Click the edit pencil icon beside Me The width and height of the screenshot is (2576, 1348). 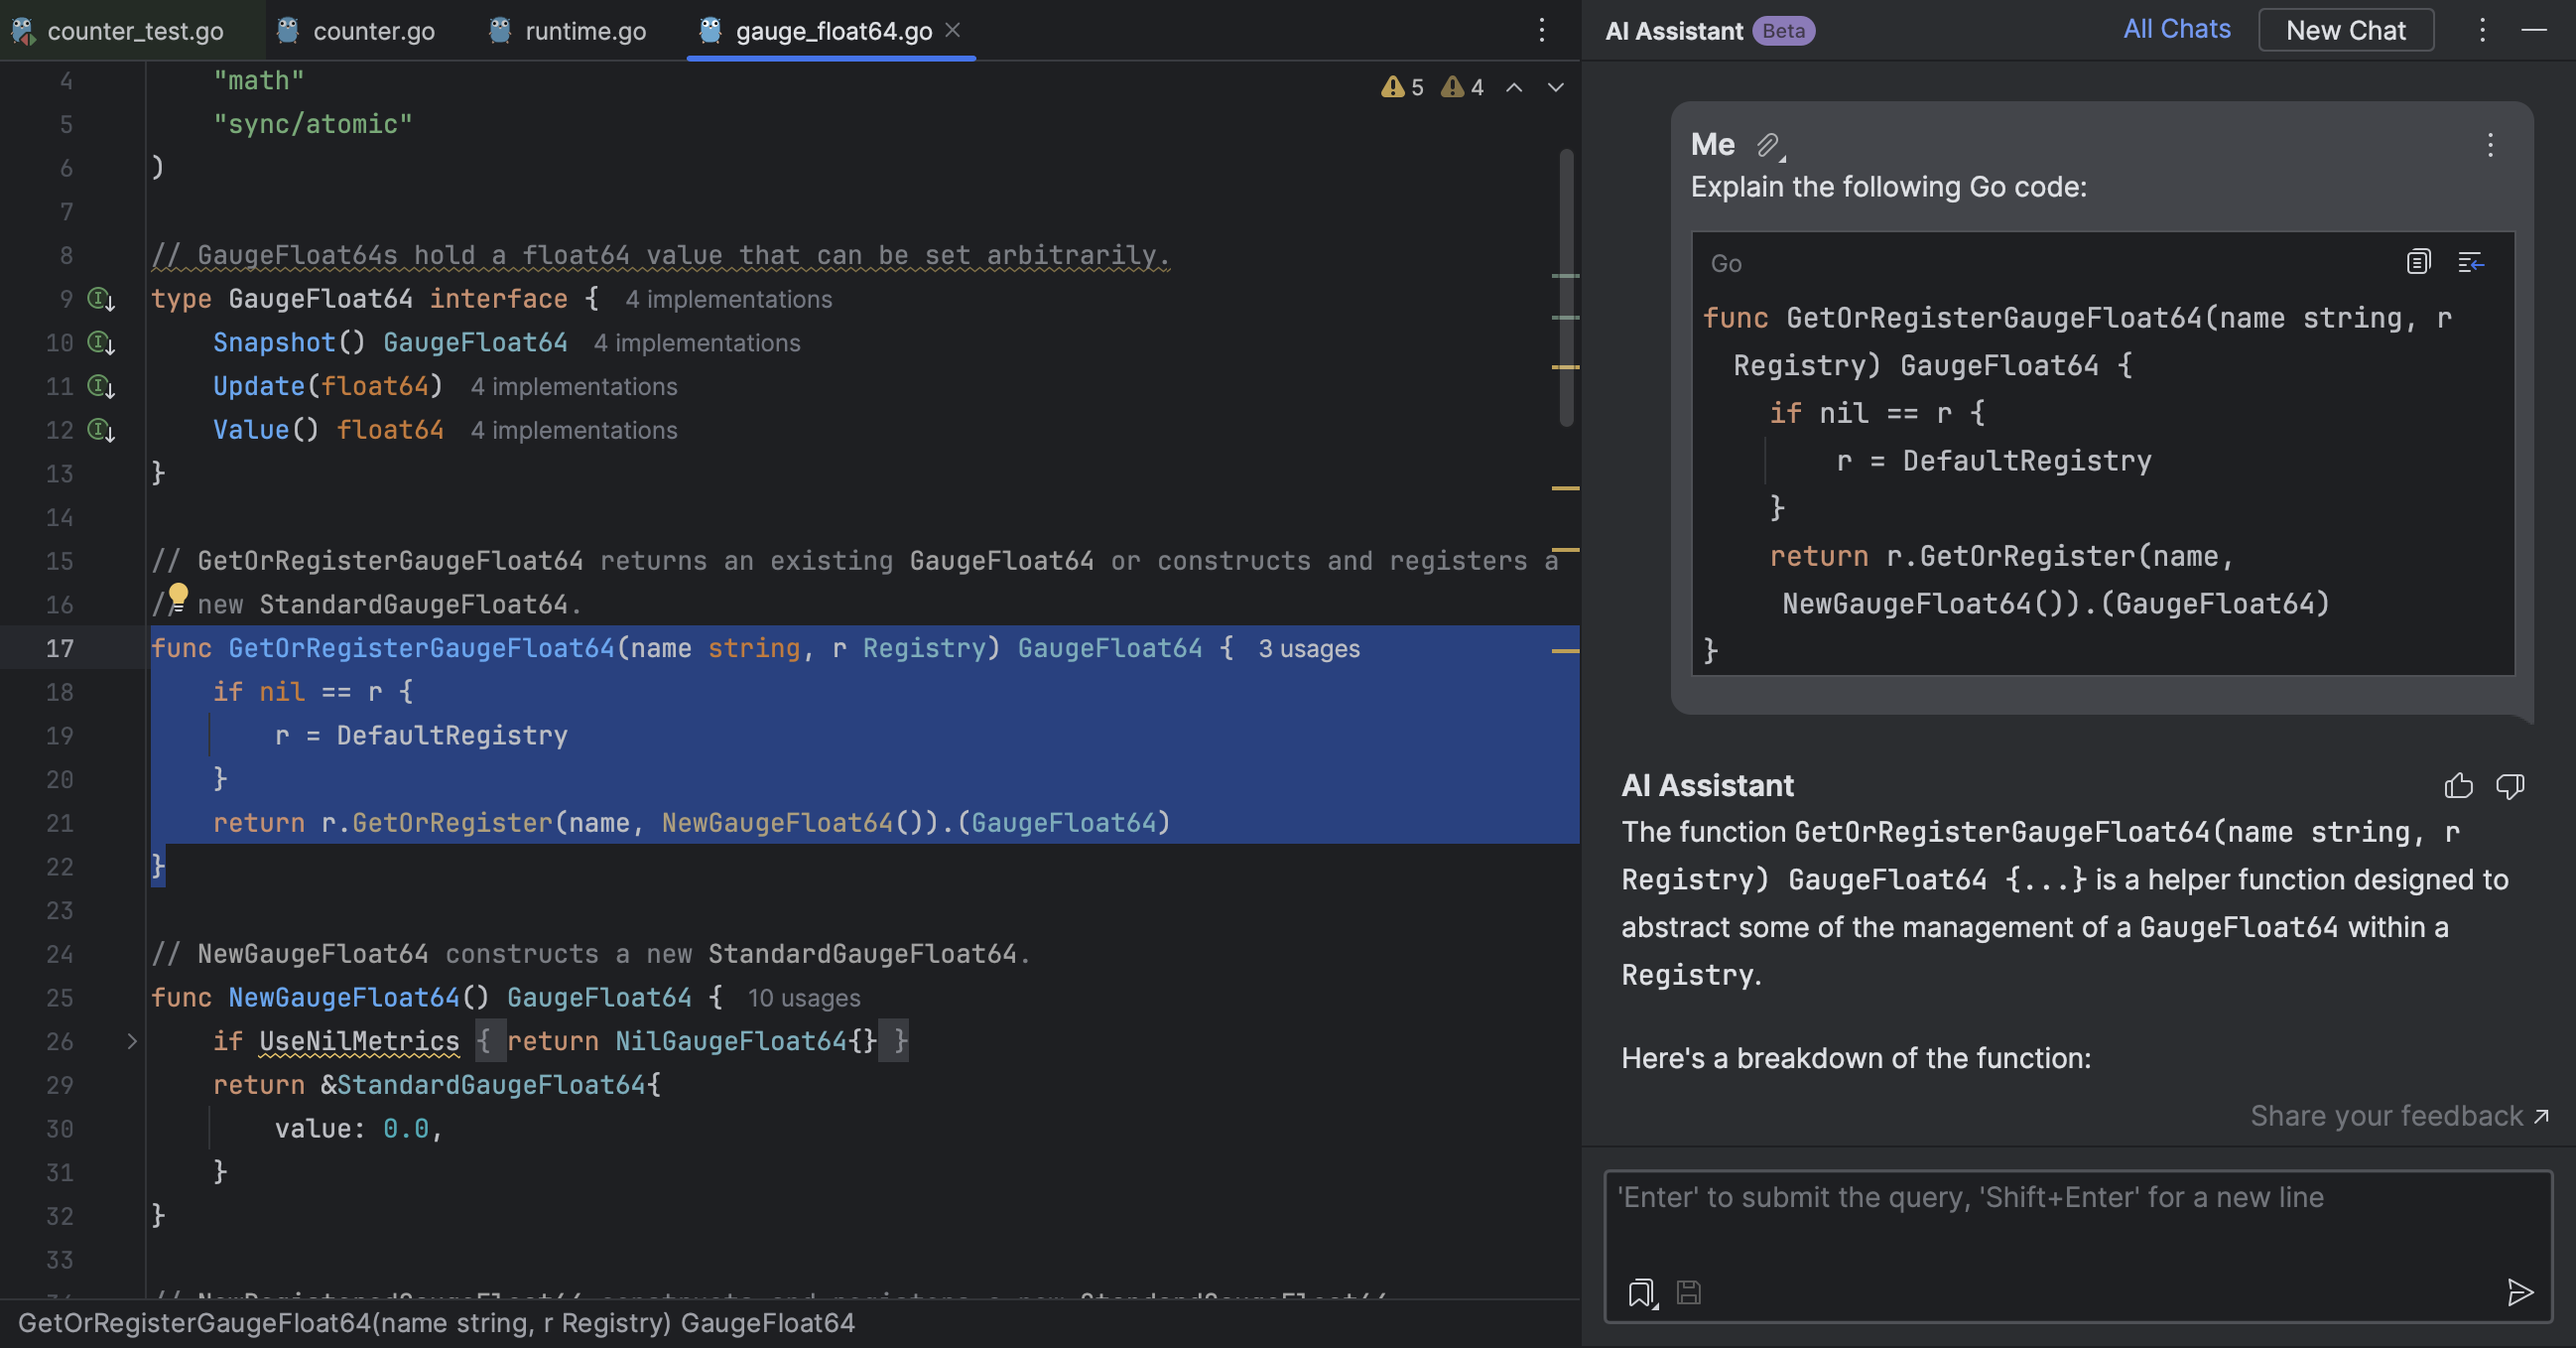click(x=1769, y=146)
